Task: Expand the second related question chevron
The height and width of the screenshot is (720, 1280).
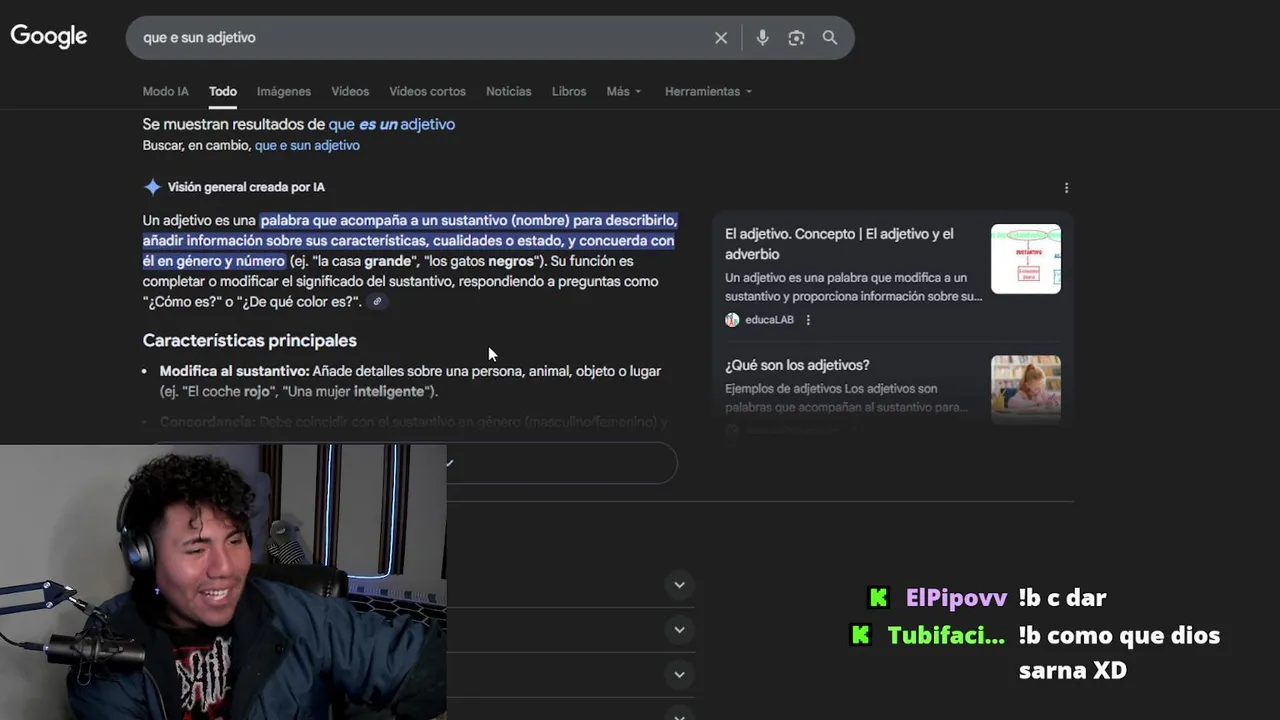Action: tap(679, 630)
